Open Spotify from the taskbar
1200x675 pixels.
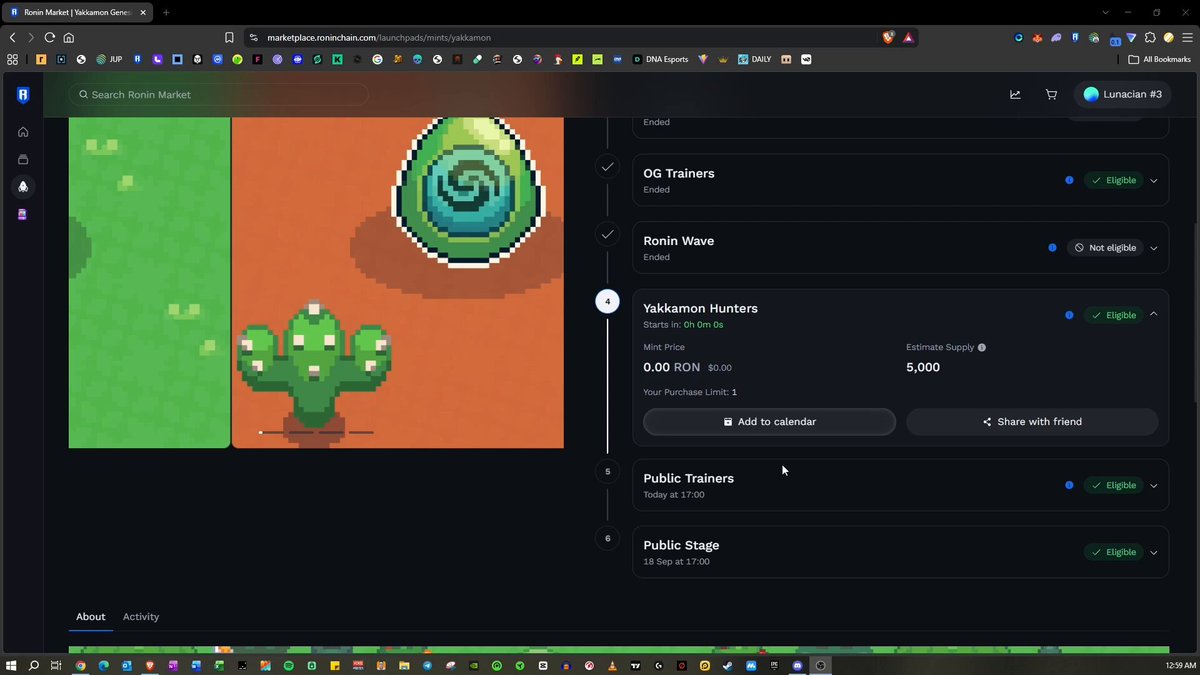[x=288, y=665]
